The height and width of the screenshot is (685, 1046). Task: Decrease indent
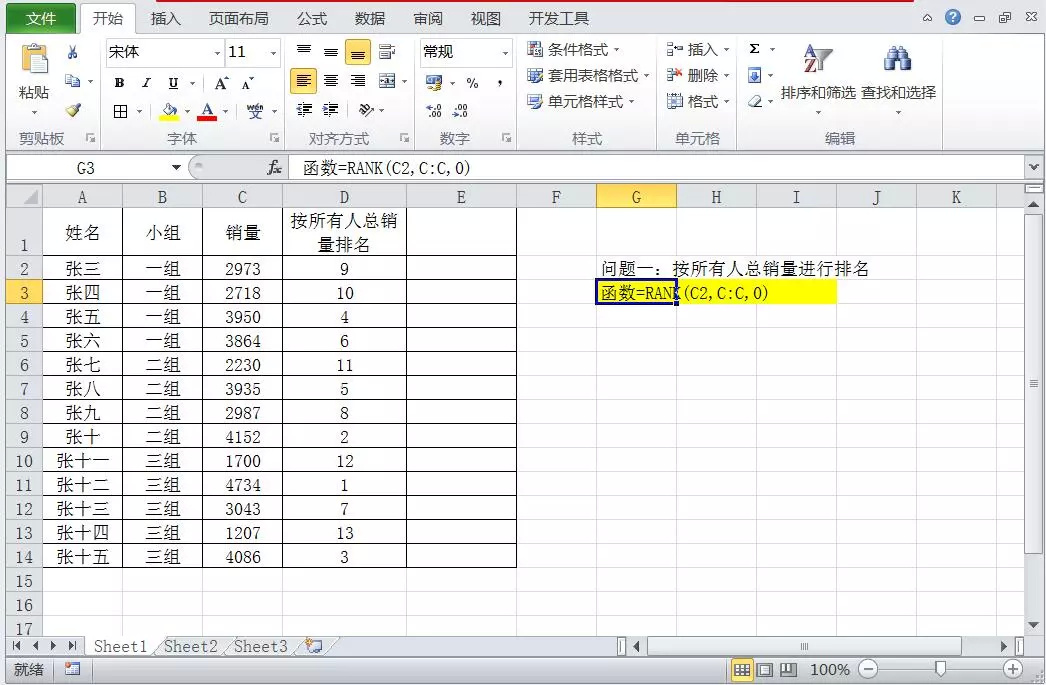click(x=304, y=109)
